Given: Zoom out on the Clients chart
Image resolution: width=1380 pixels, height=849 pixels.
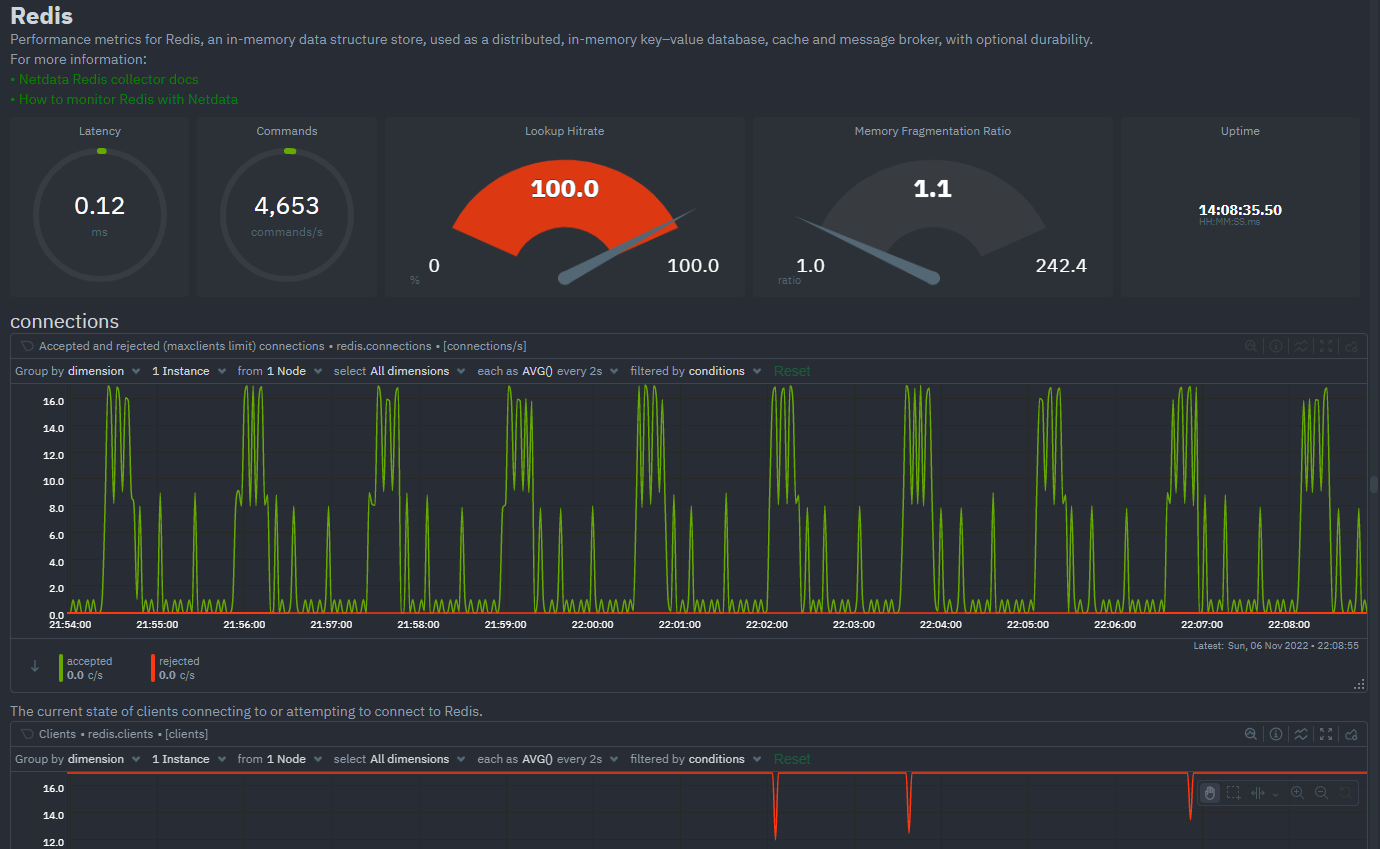Looking at the screenshot, I should tap(1321, 793).
